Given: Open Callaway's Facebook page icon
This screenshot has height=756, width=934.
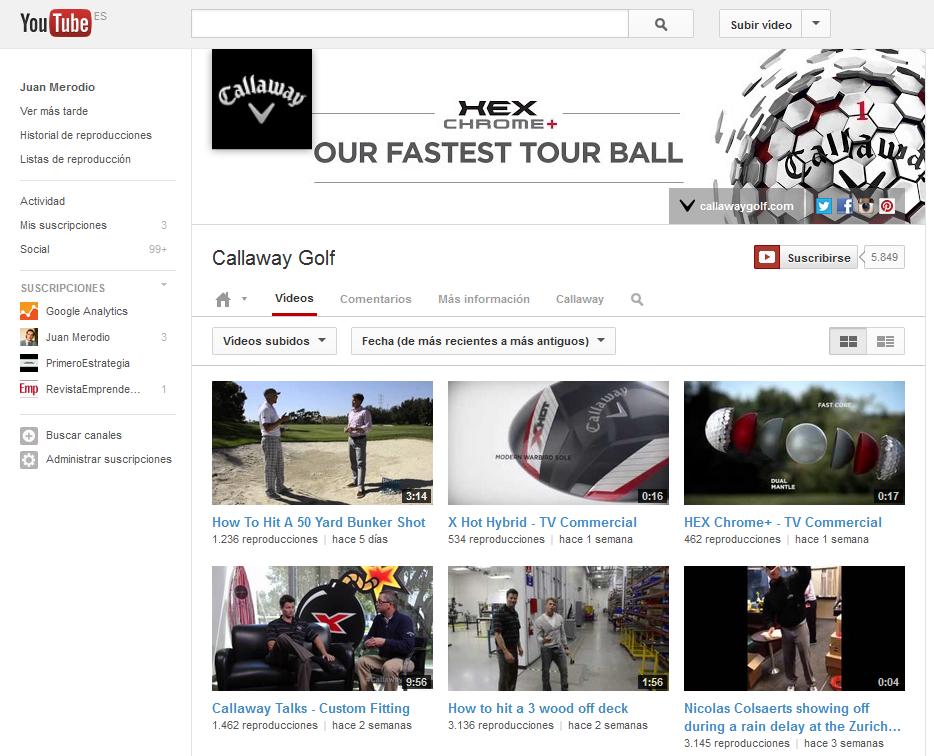Looking at the screenshot, I should [x=845, y=206].
